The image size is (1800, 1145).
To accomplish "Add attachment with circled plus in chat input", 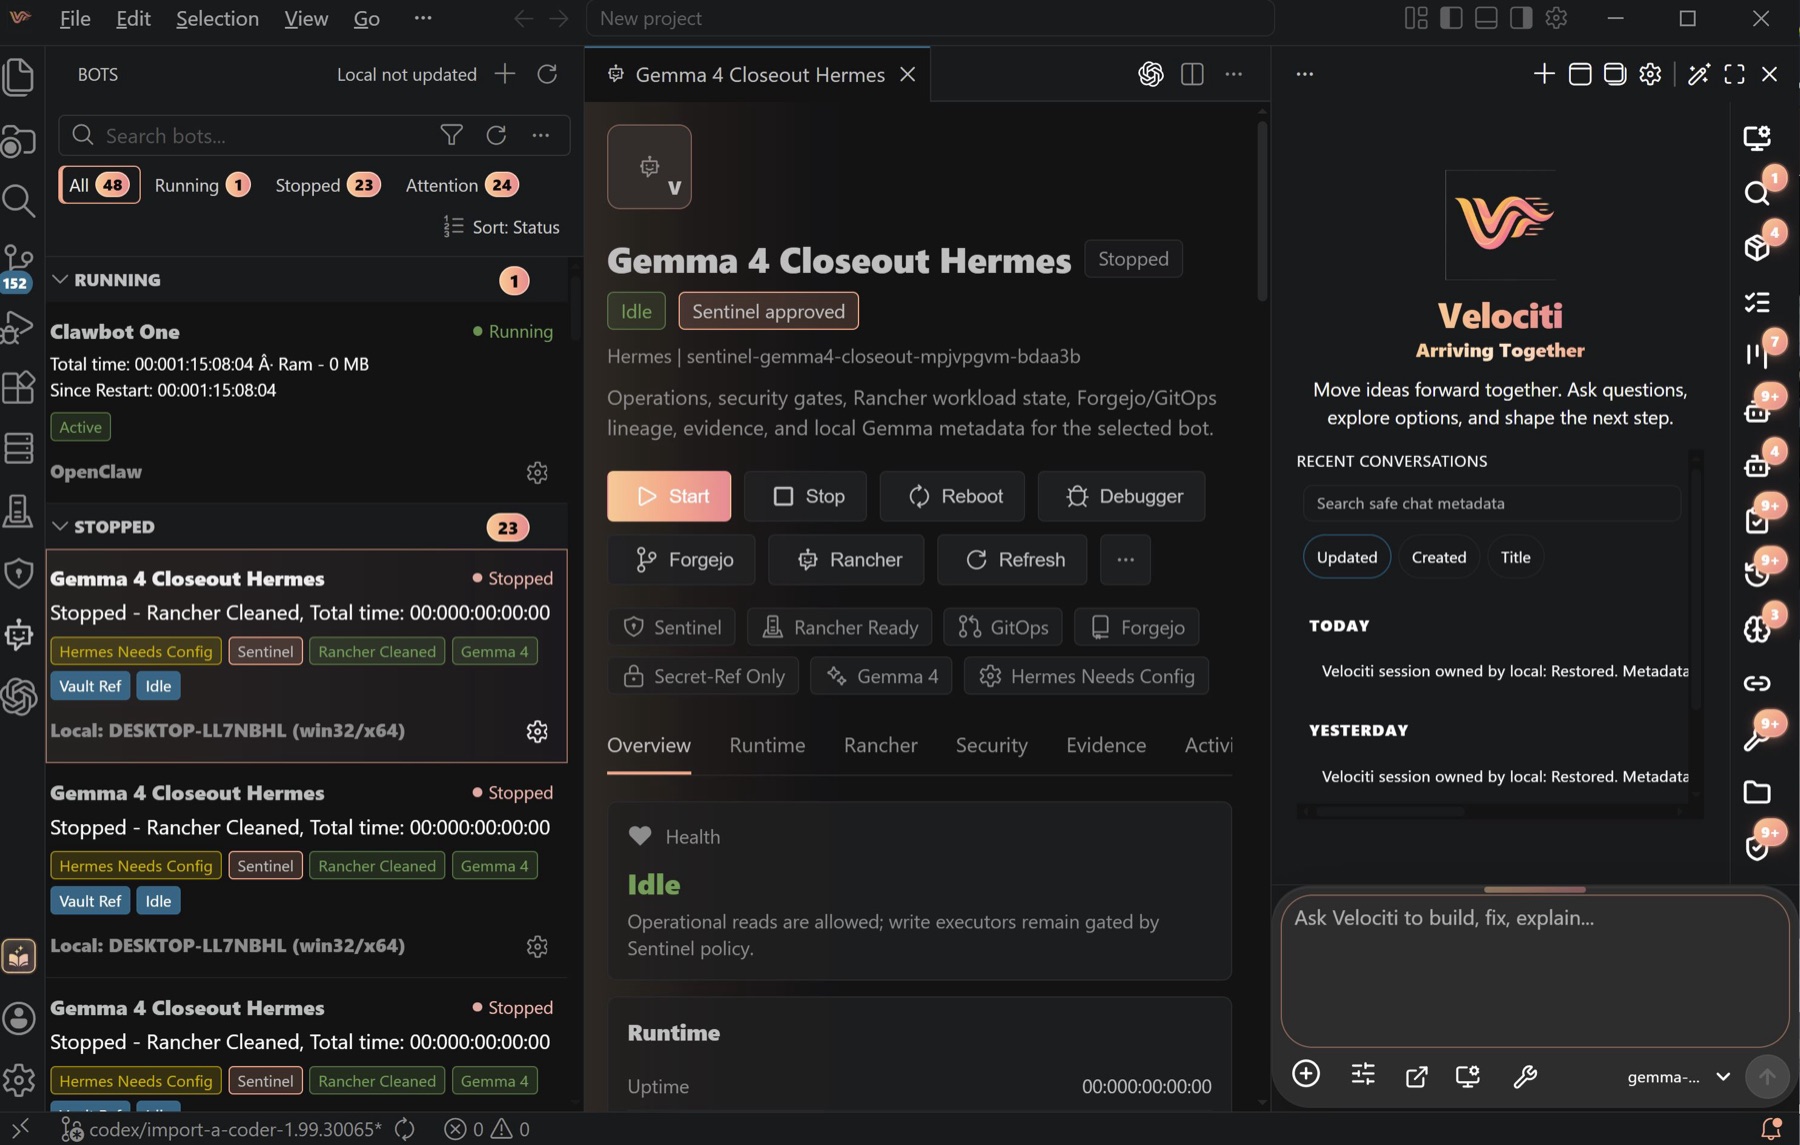I will click(1306, 1074).
